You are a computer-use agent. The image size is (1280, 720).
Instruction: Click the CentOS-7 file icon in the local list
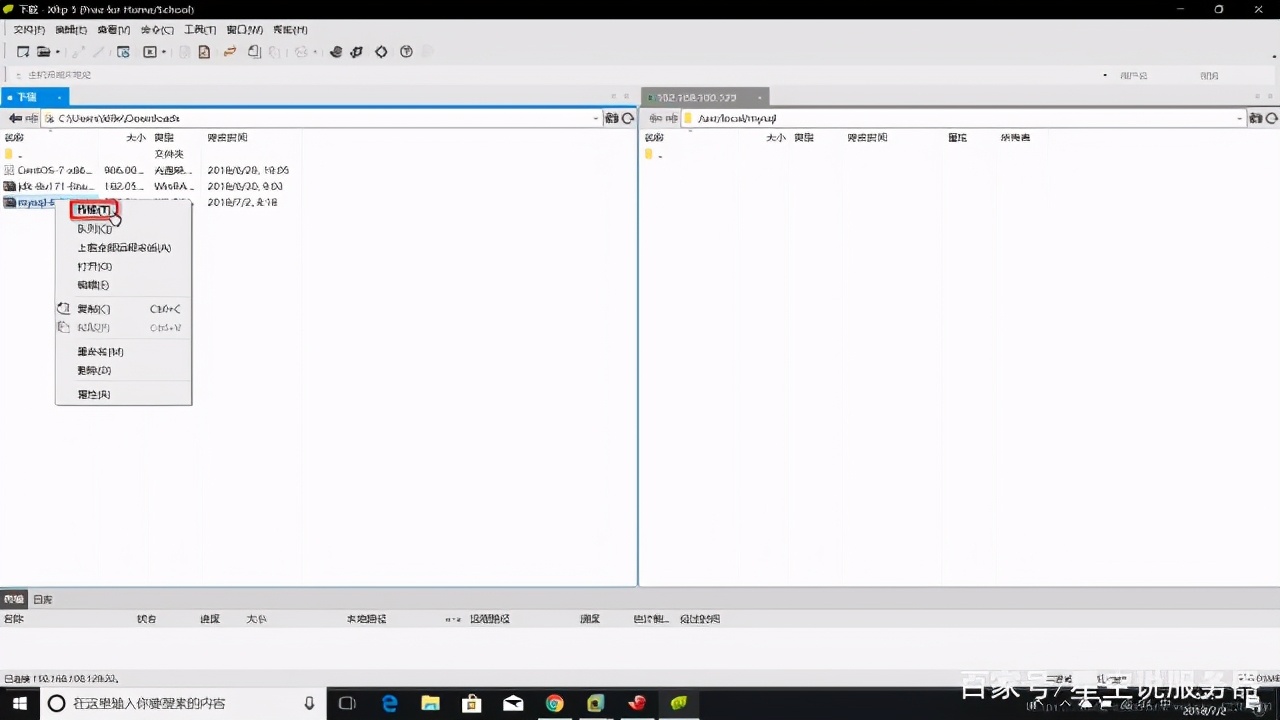pyautogui.click(x=10, y=170)
